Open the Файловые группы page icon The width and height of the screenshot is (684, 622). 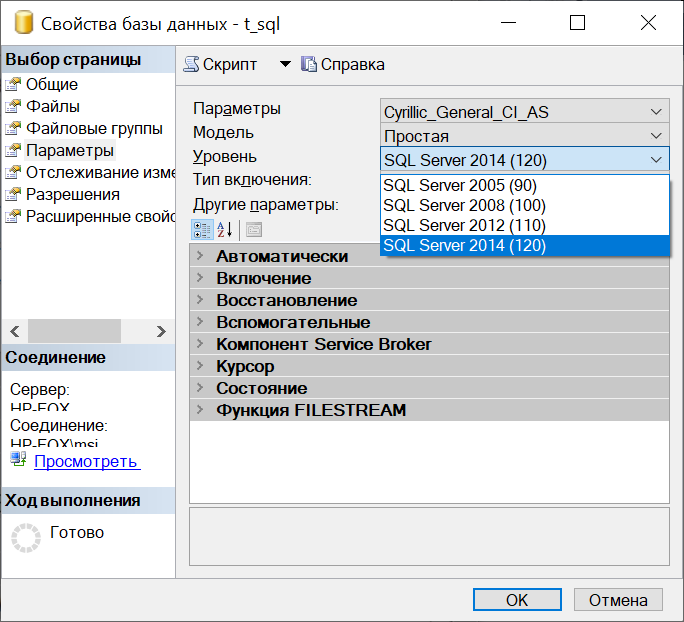click(x=13, y=128)
